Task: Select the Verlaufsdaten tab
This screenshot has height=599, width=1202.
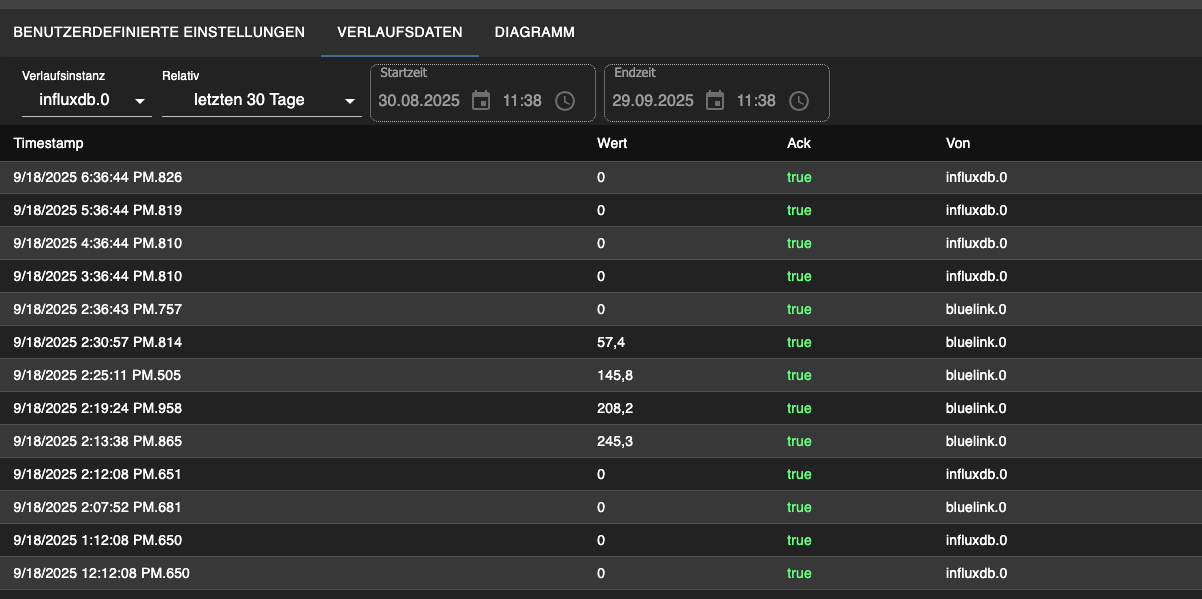Action: [400, 32]
